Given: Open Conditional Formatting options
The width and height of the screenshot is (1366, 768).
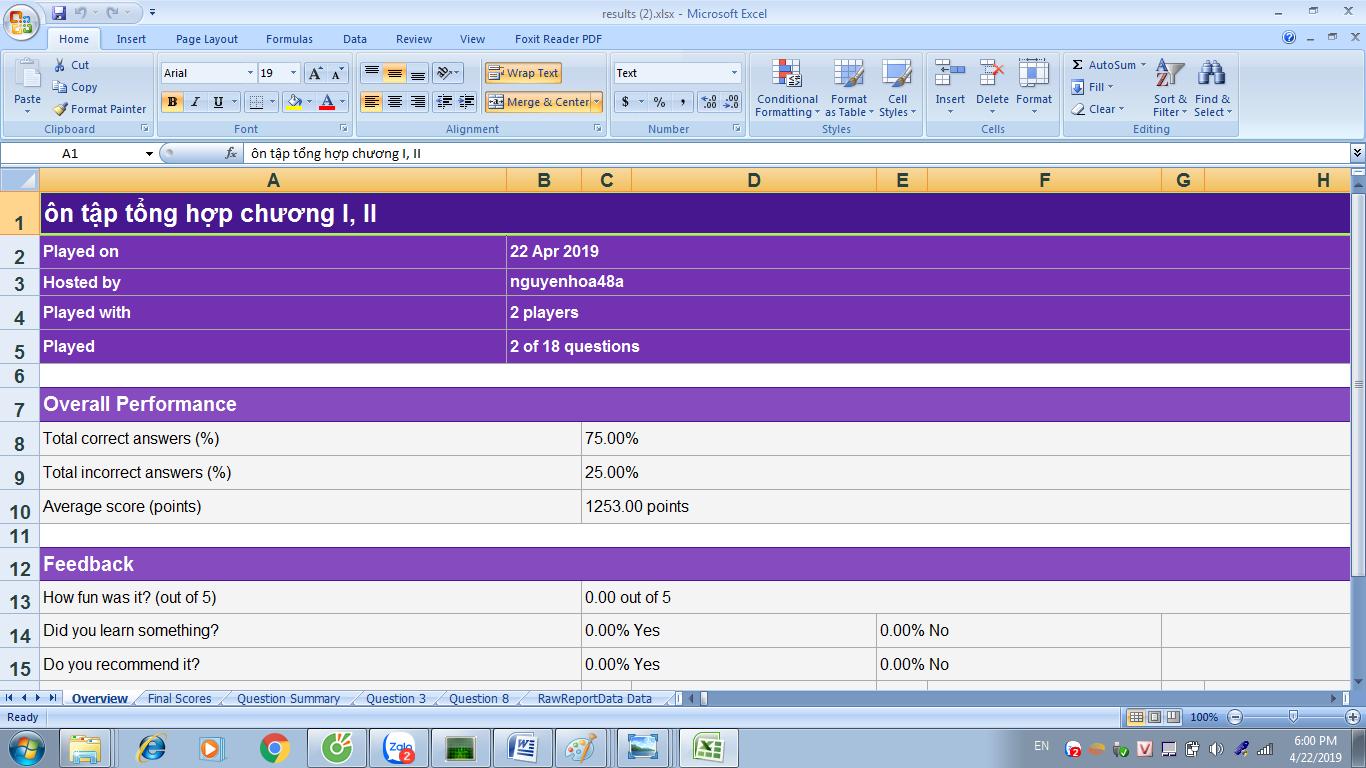Looking at the screenshot, I should [x=787, y=88].
